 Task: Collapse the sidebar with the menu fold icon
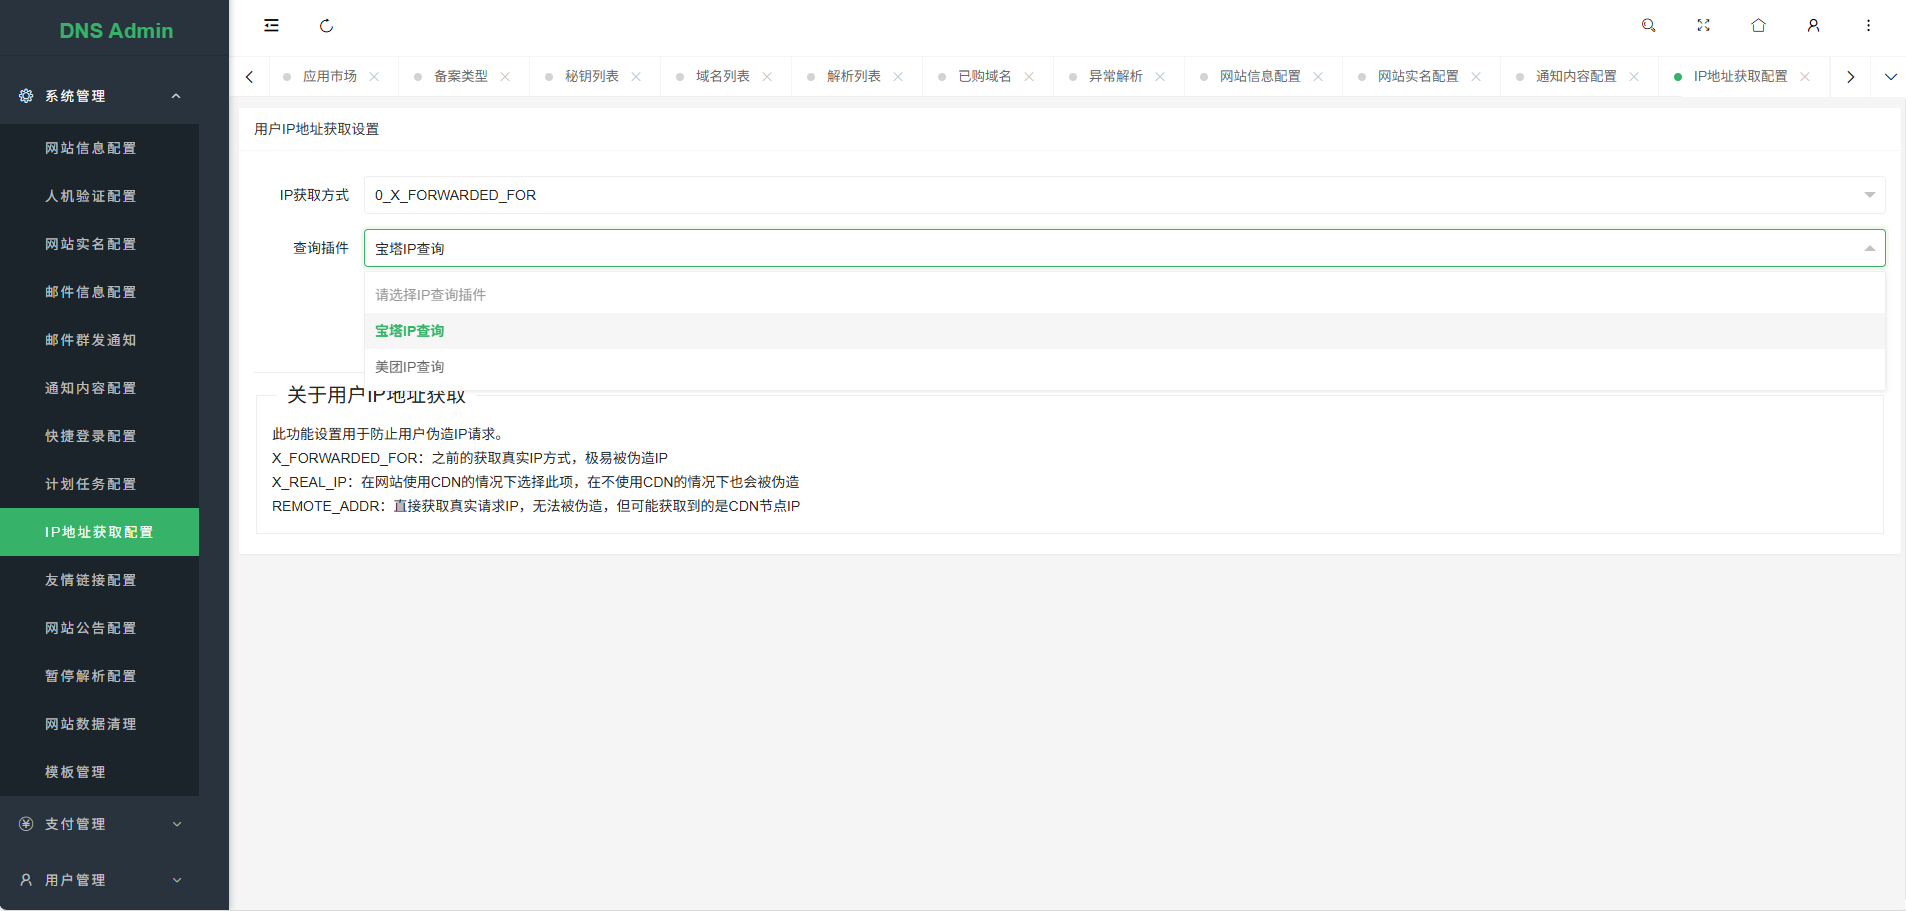click(271, 26)
